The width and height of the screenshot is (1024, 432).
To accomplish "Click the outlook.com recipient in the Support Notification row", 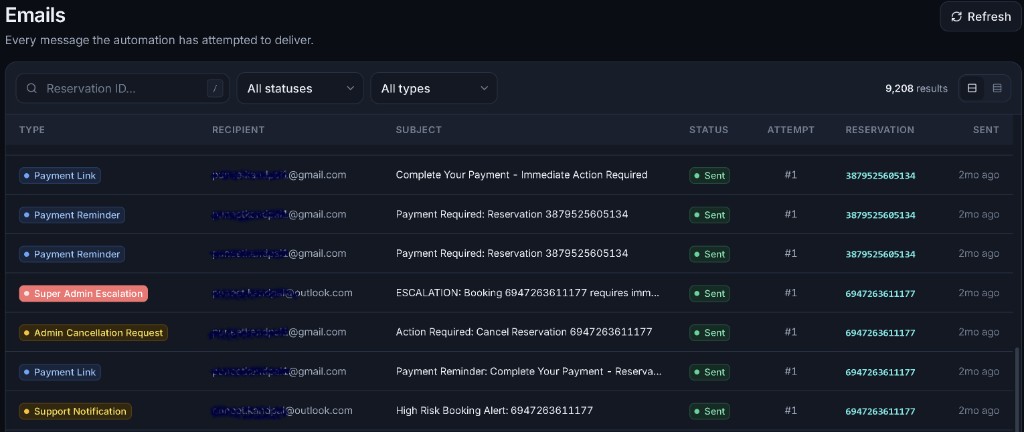I will (x=282, y=410).
